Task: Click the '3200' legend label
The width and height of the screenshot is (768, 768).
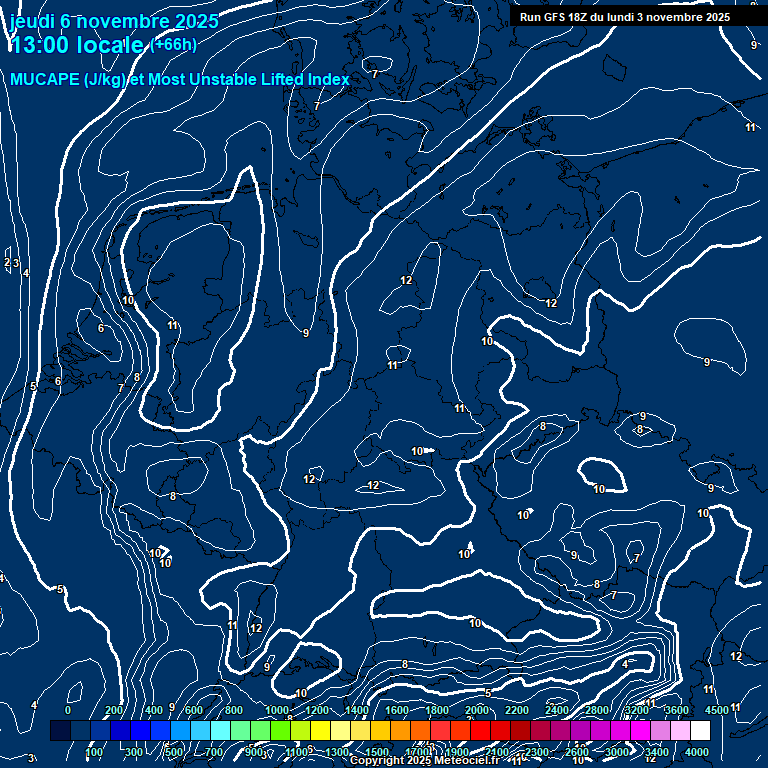Action: point(637,710)
